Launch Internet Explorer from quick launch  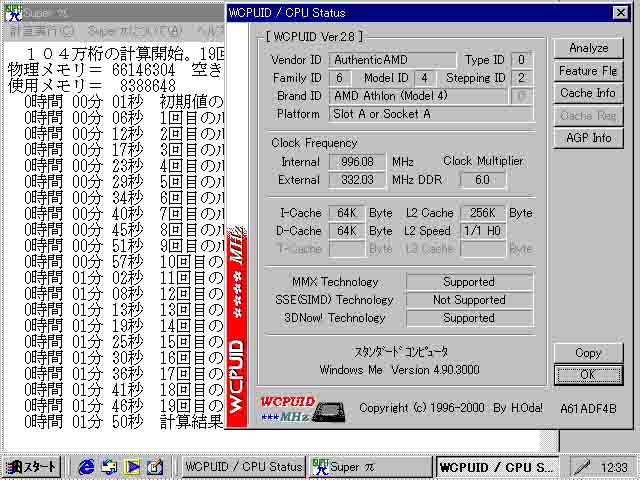86,467
